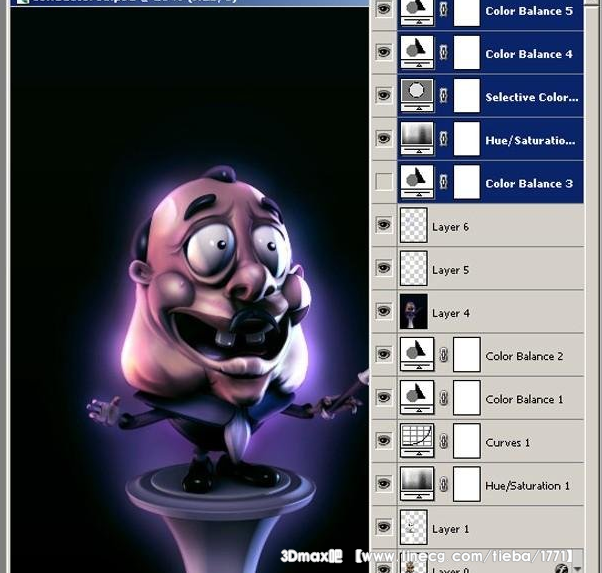The image size is (602, 573).
Task: Hide the Hue/Saturation 1 layer
Action: (x=384, y=483)
